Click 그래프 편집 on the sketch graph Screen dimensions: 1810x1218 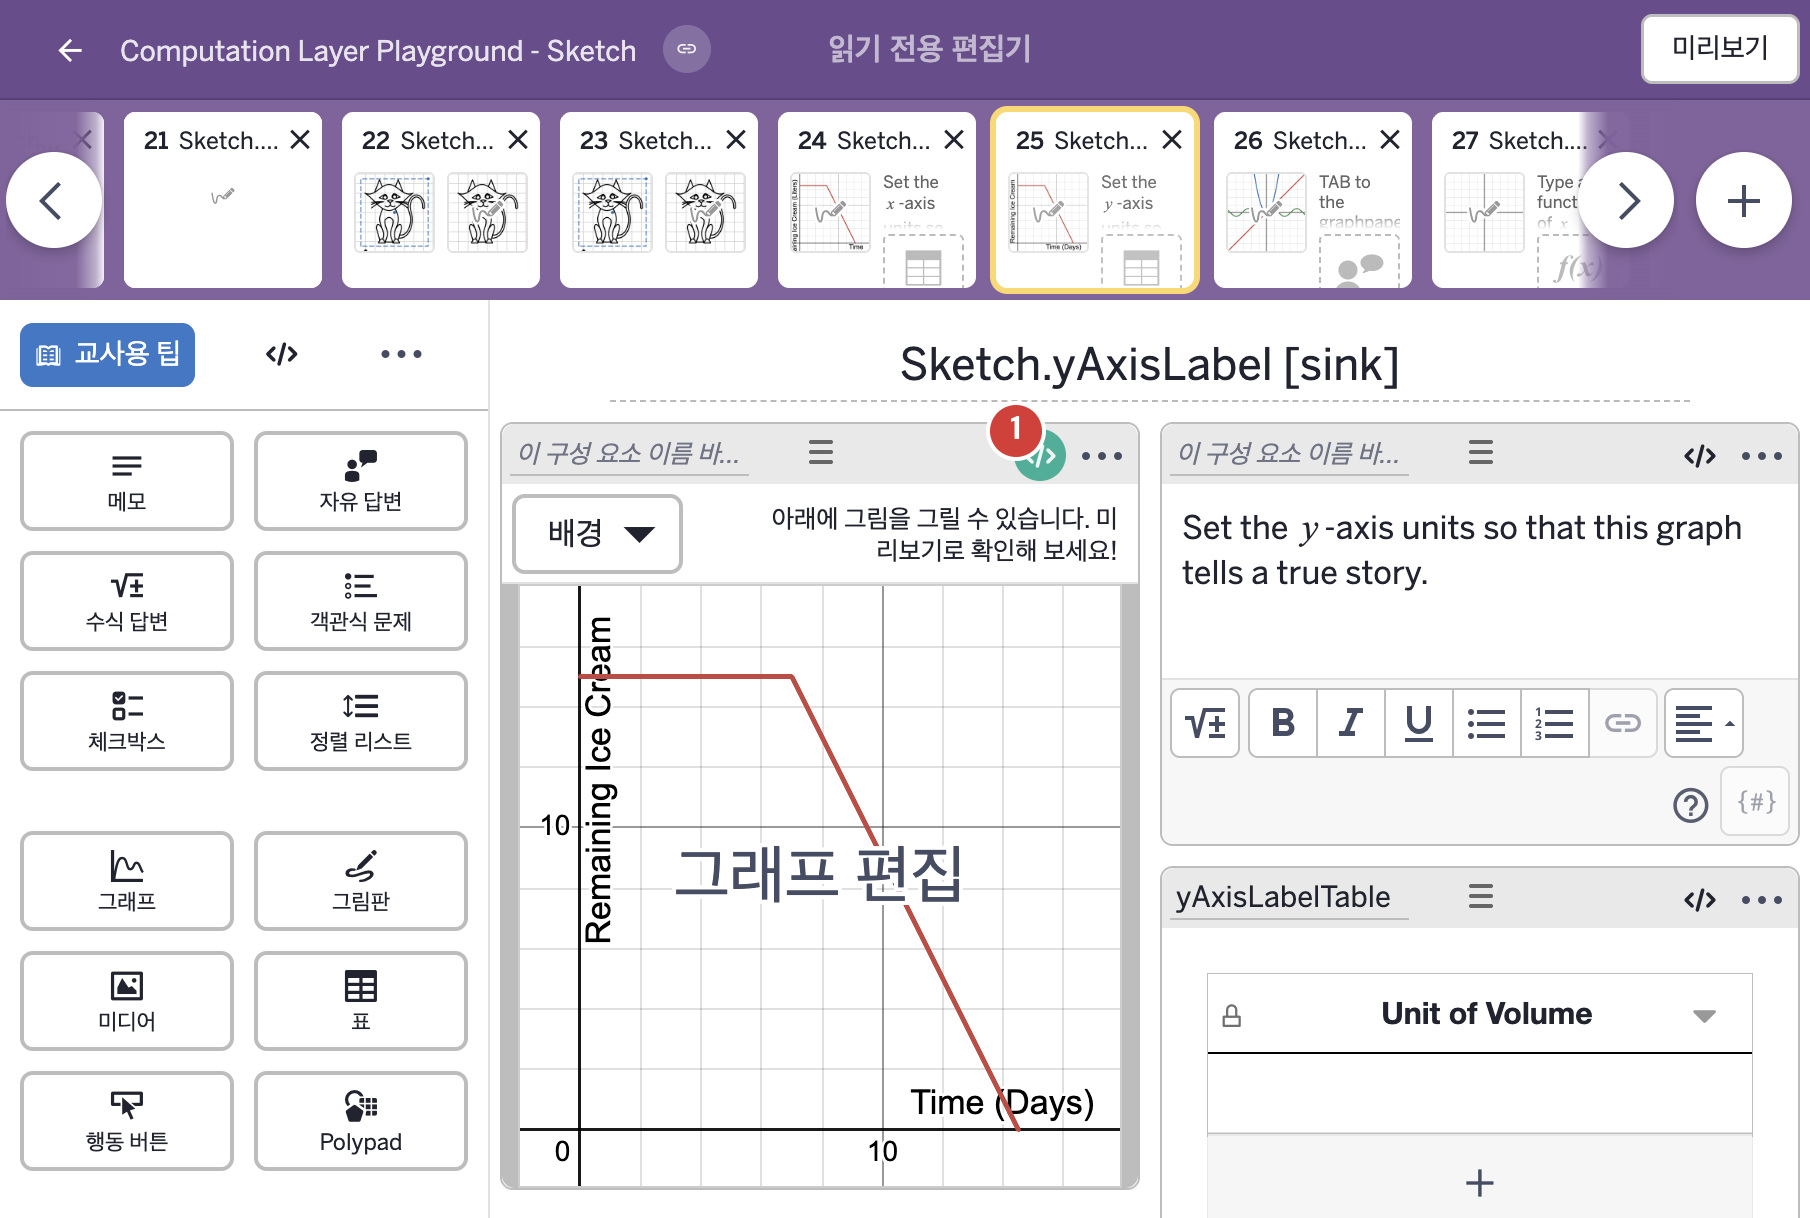click(818, 873)
